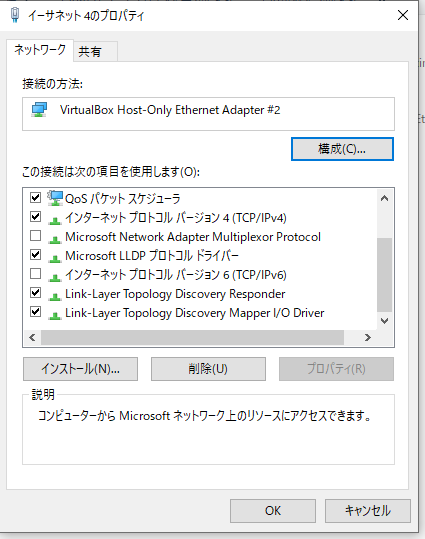
Task: Click the VirtualBox network adapter icon
Action: click(x=40, y=110)
